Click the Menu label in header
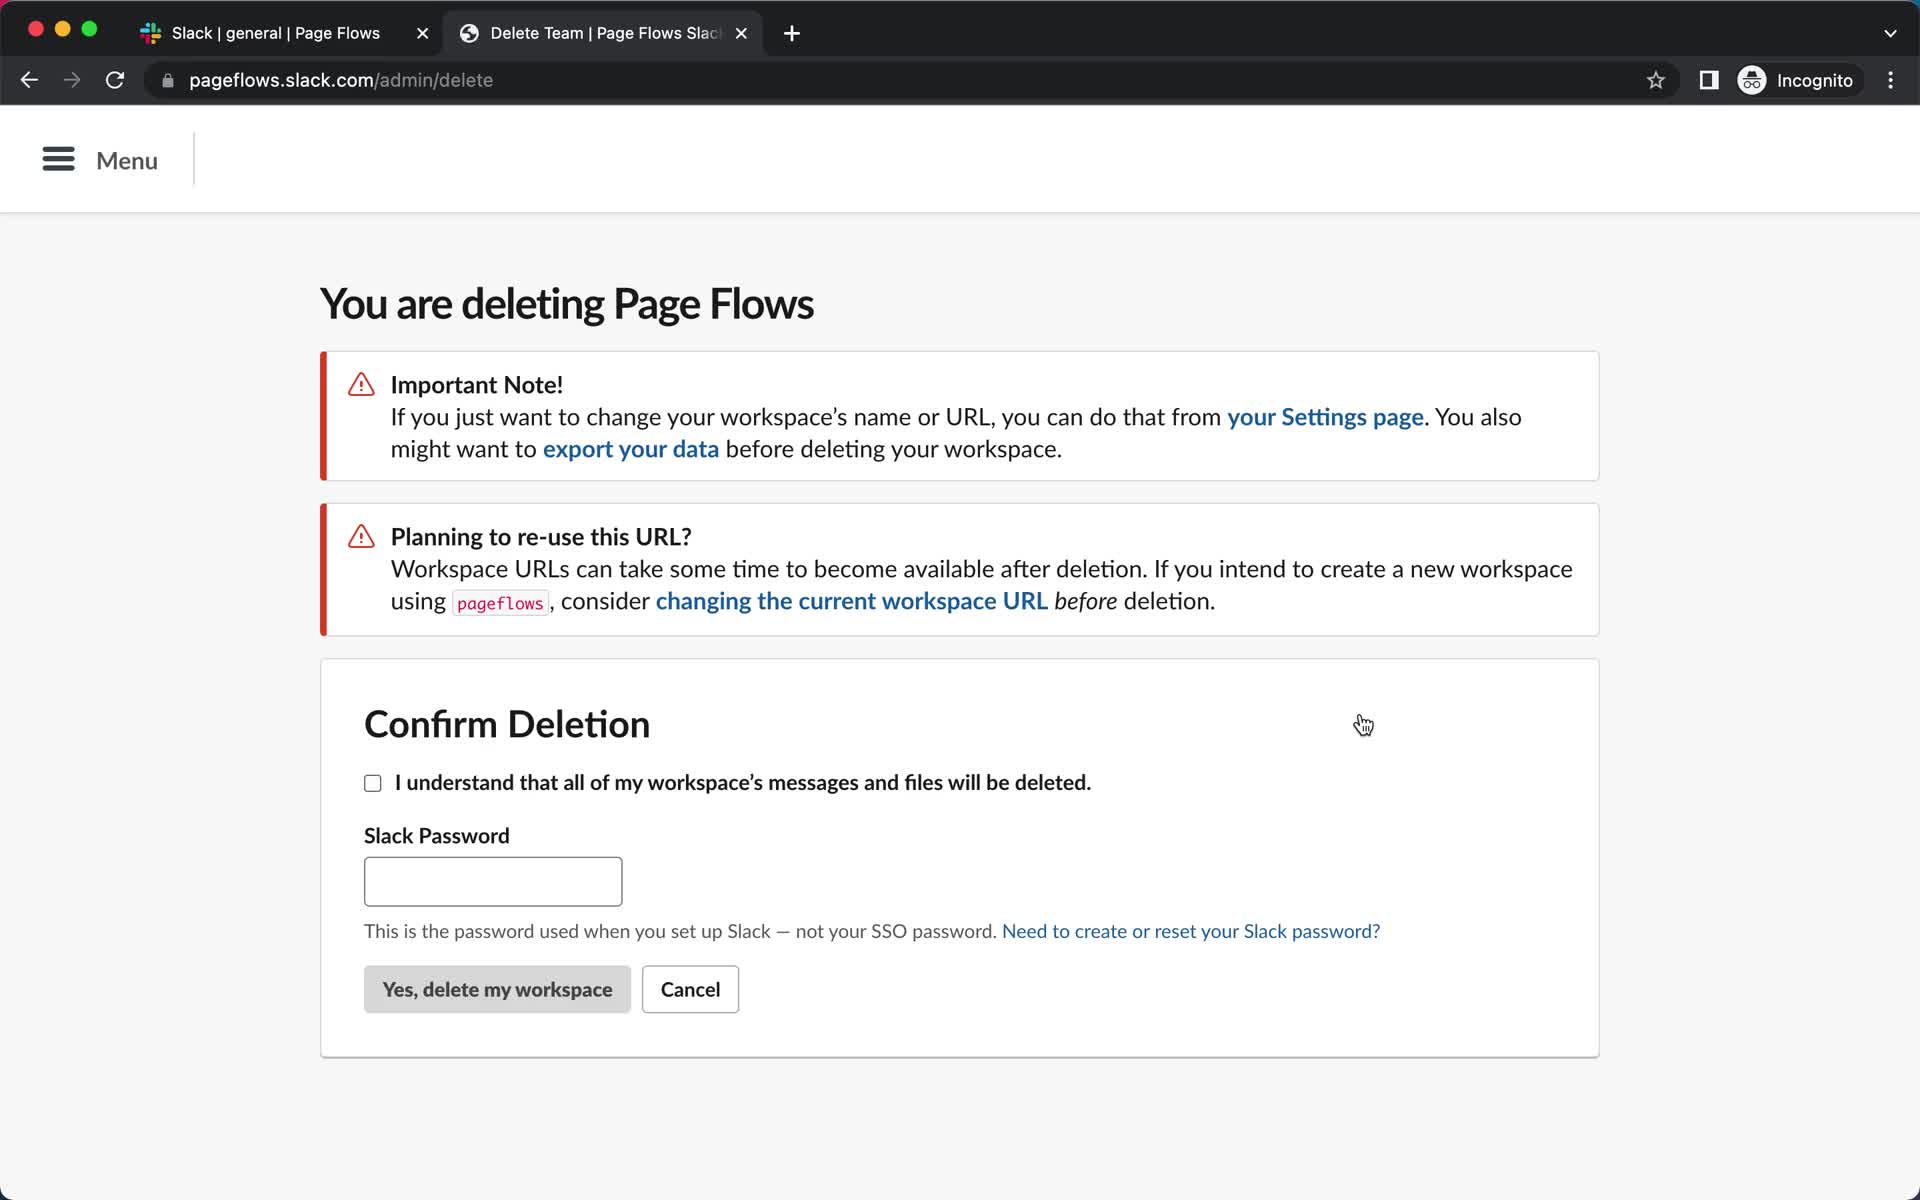1920x1200 pixels. [x=127, y=160]
